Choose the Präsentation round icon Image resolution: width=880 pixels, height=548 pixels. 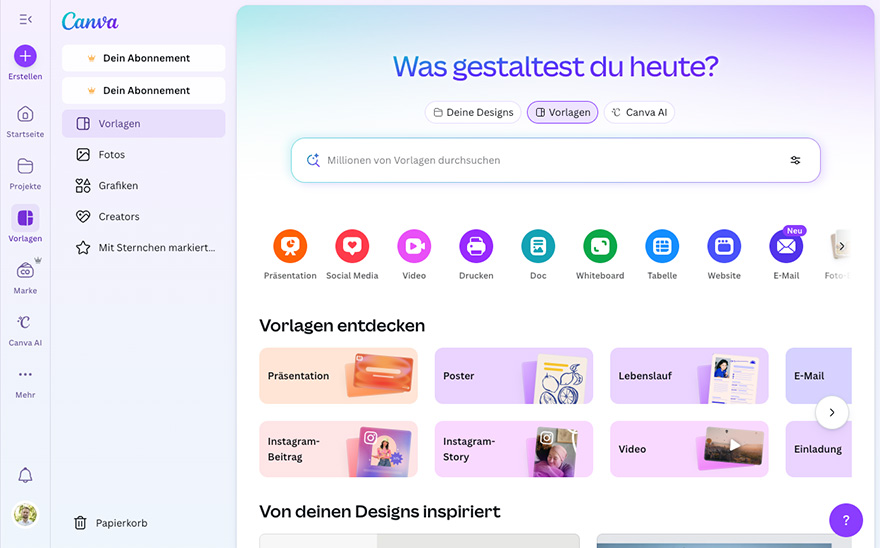290,246
